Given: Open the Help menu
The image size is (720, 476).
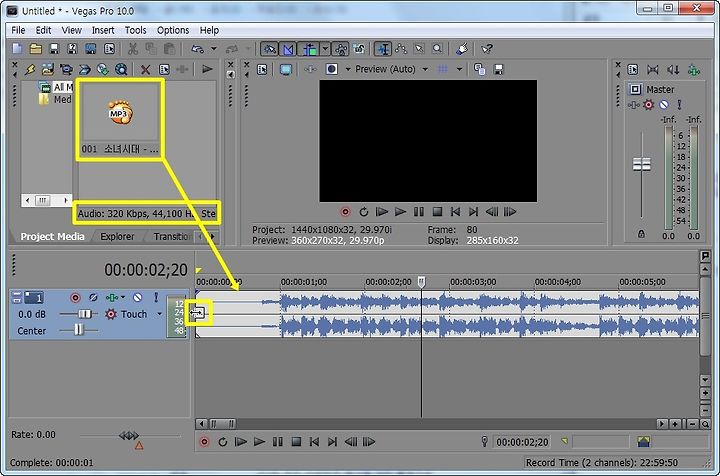Looking at the screenshot, I should [x=209, y=30].
